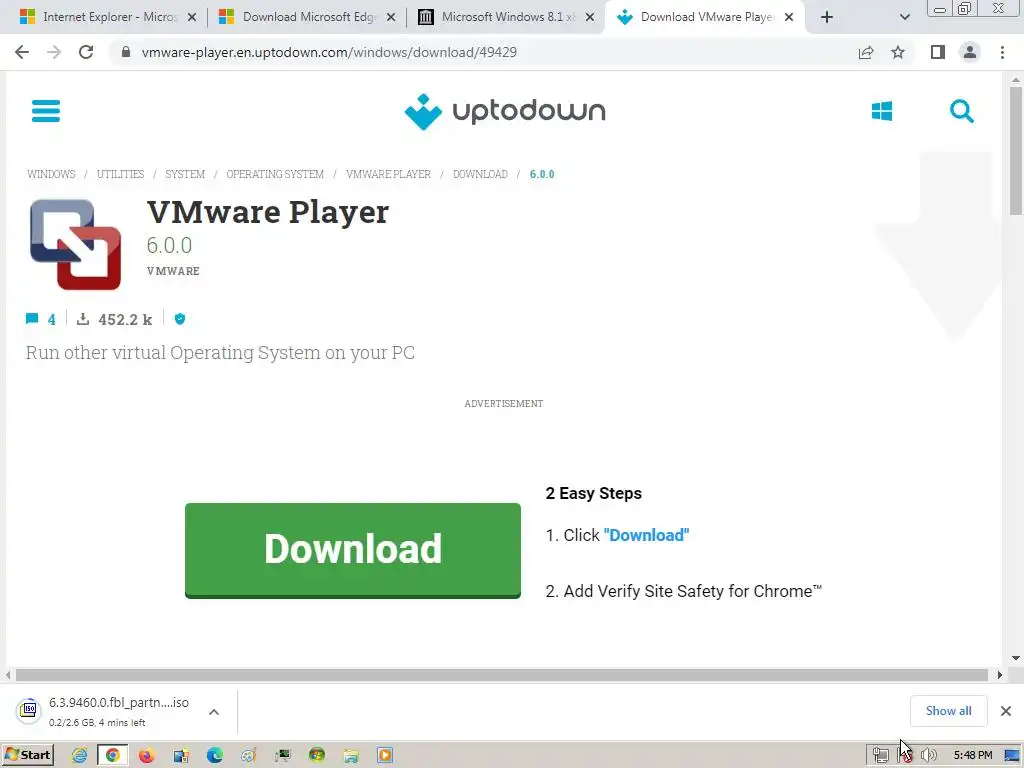Close the downloads shelf

click(x=1006, y=711)
